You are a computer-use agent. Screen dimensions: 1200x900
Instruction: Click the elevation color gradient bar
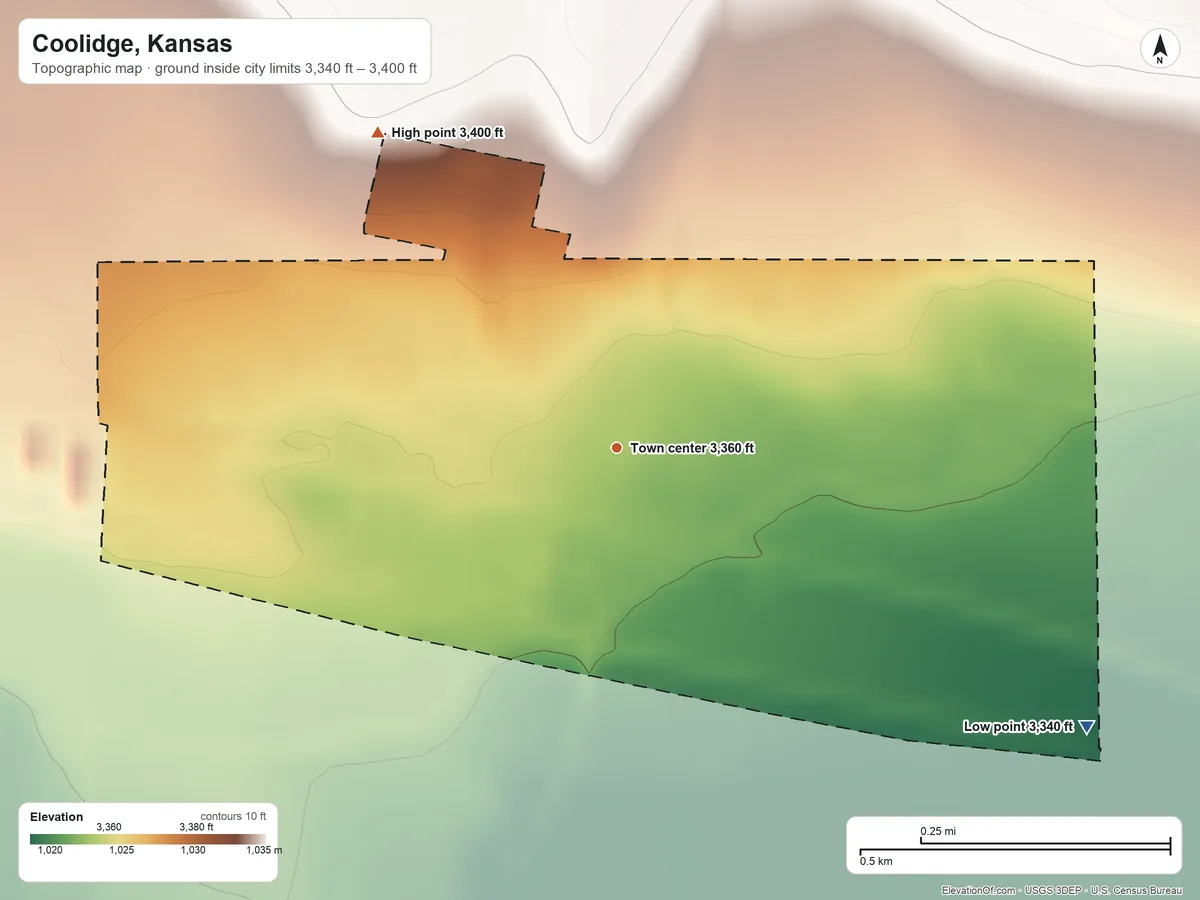tap(148, 839)
